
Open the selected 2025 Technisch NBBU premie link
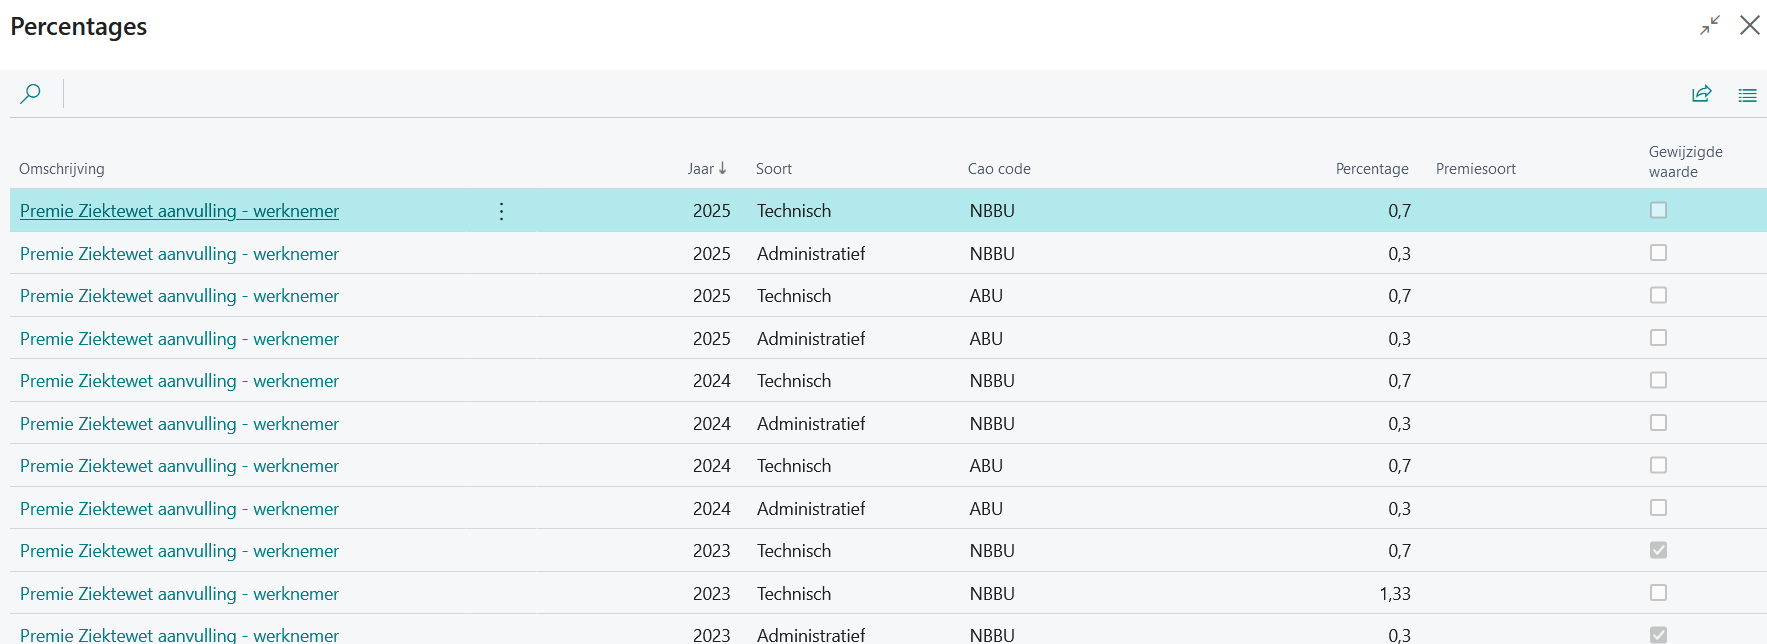(179, 211)
